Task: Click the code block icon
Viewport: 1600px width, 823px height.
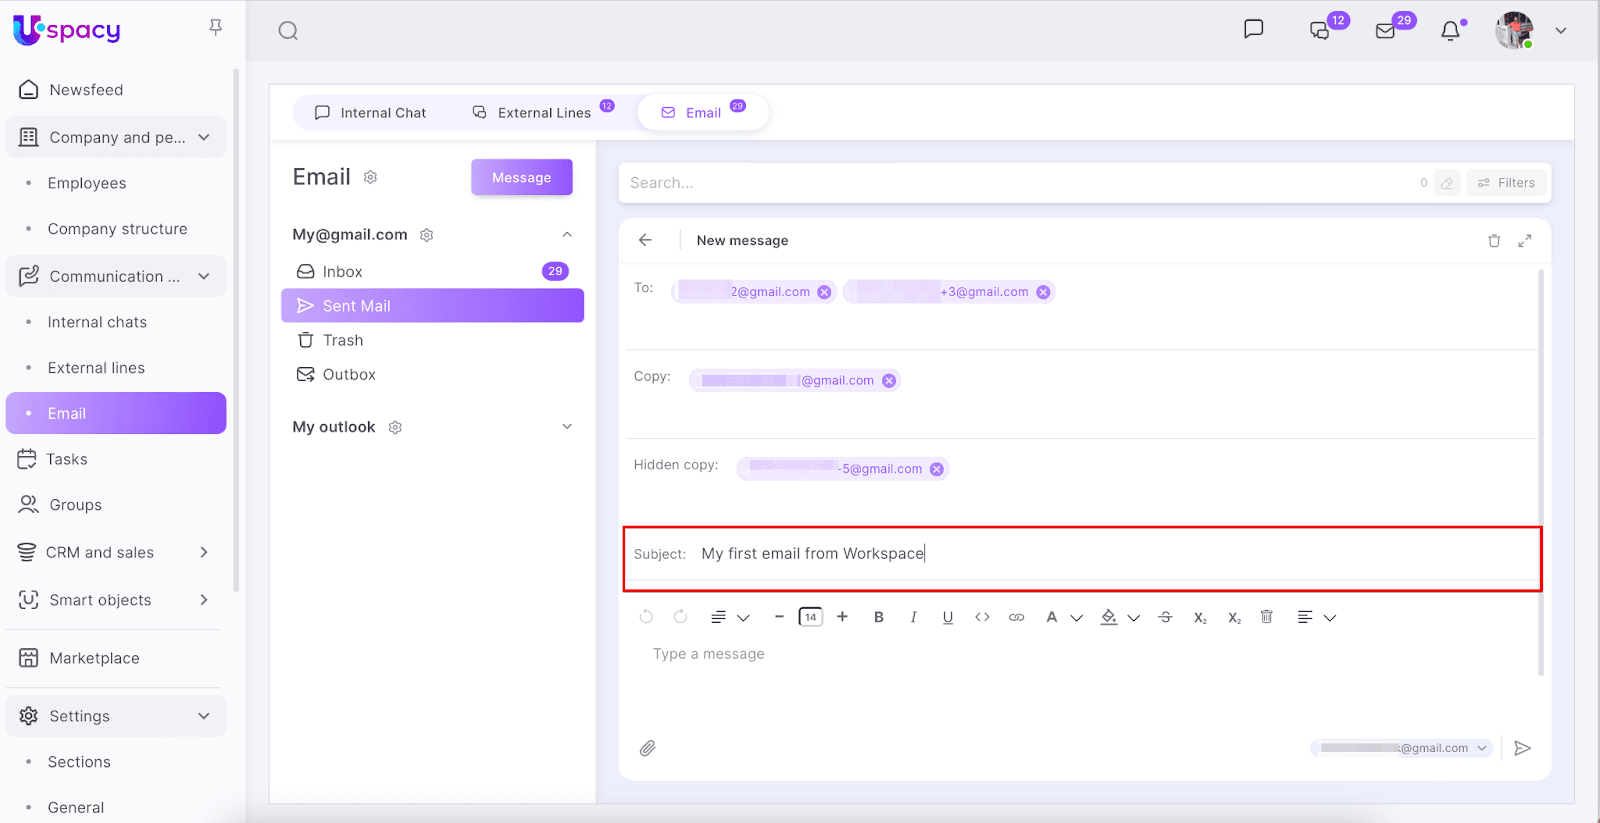Action: pyautogui.click(x=982, y=617)
